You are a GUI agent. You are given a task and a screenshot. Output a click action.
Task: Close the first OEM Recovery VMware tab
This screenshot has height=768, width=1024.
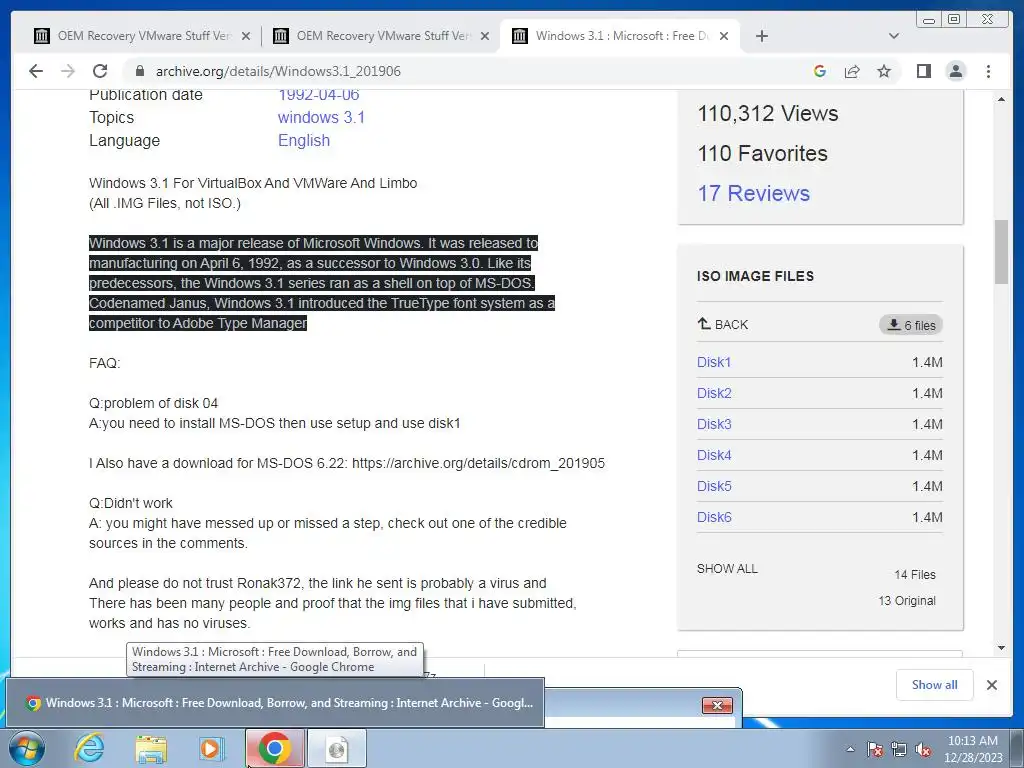click(x=246, y=36)
